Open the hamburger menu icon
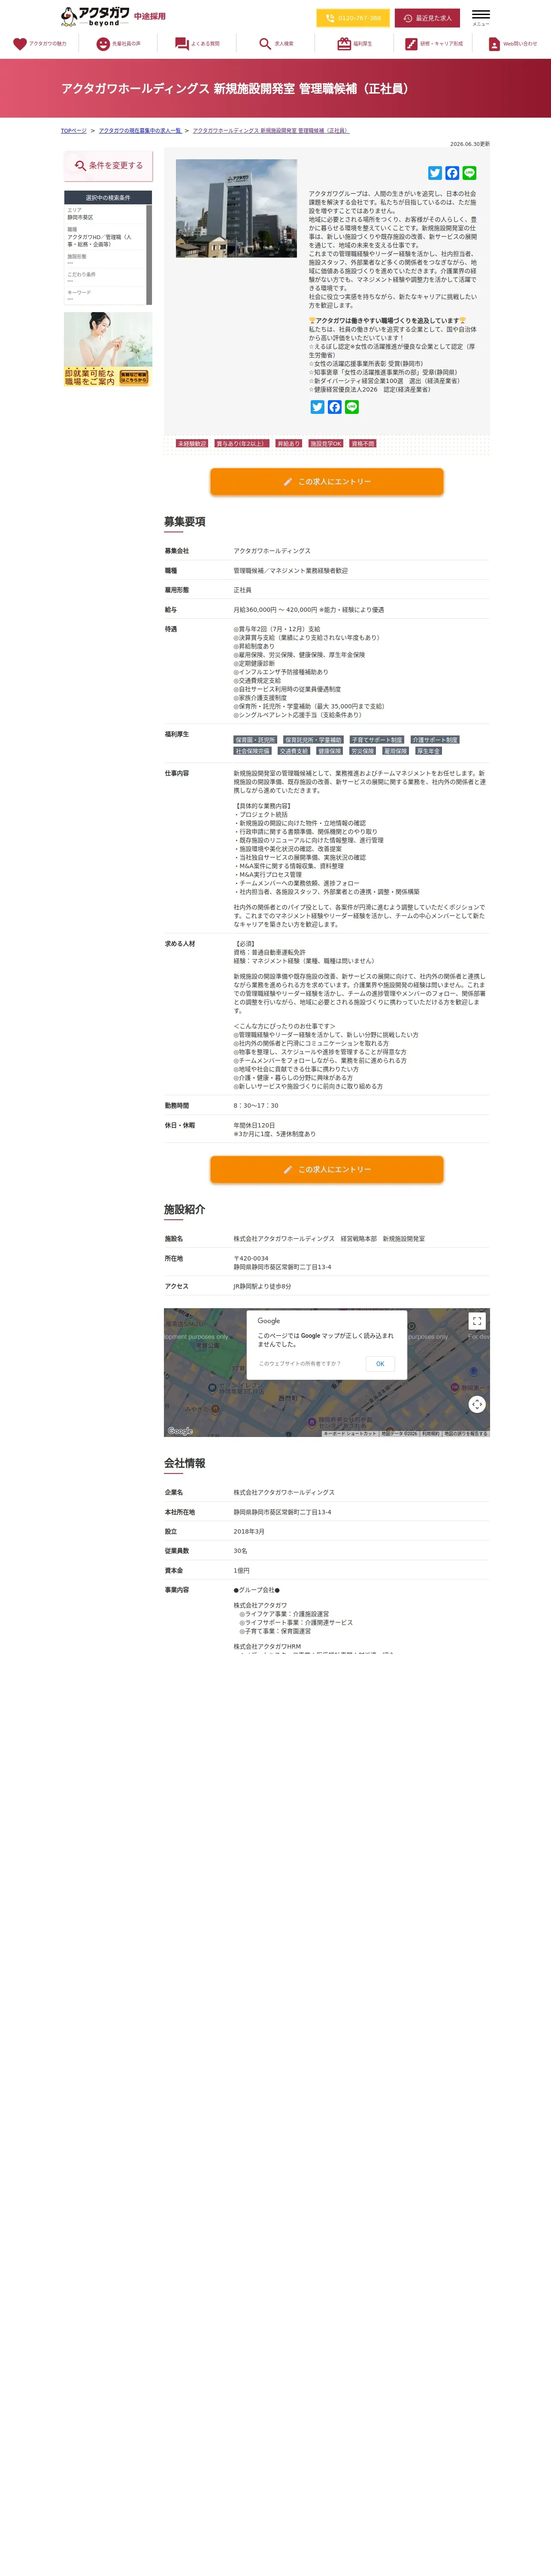 pos(480,17)
